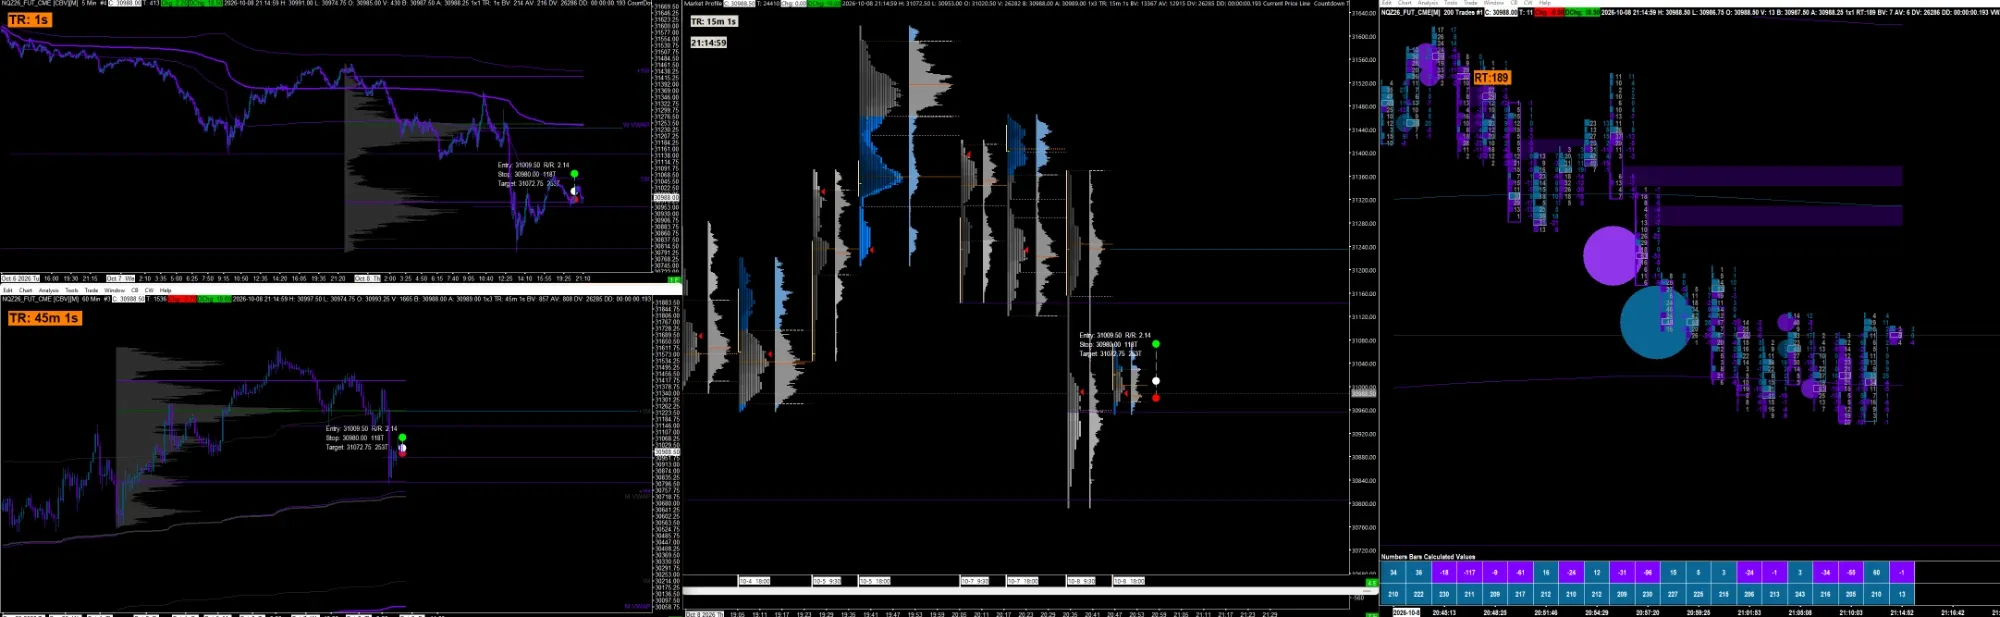Click the '10-4 18:00' session label on the Market Profile chart

pos(754,581)
